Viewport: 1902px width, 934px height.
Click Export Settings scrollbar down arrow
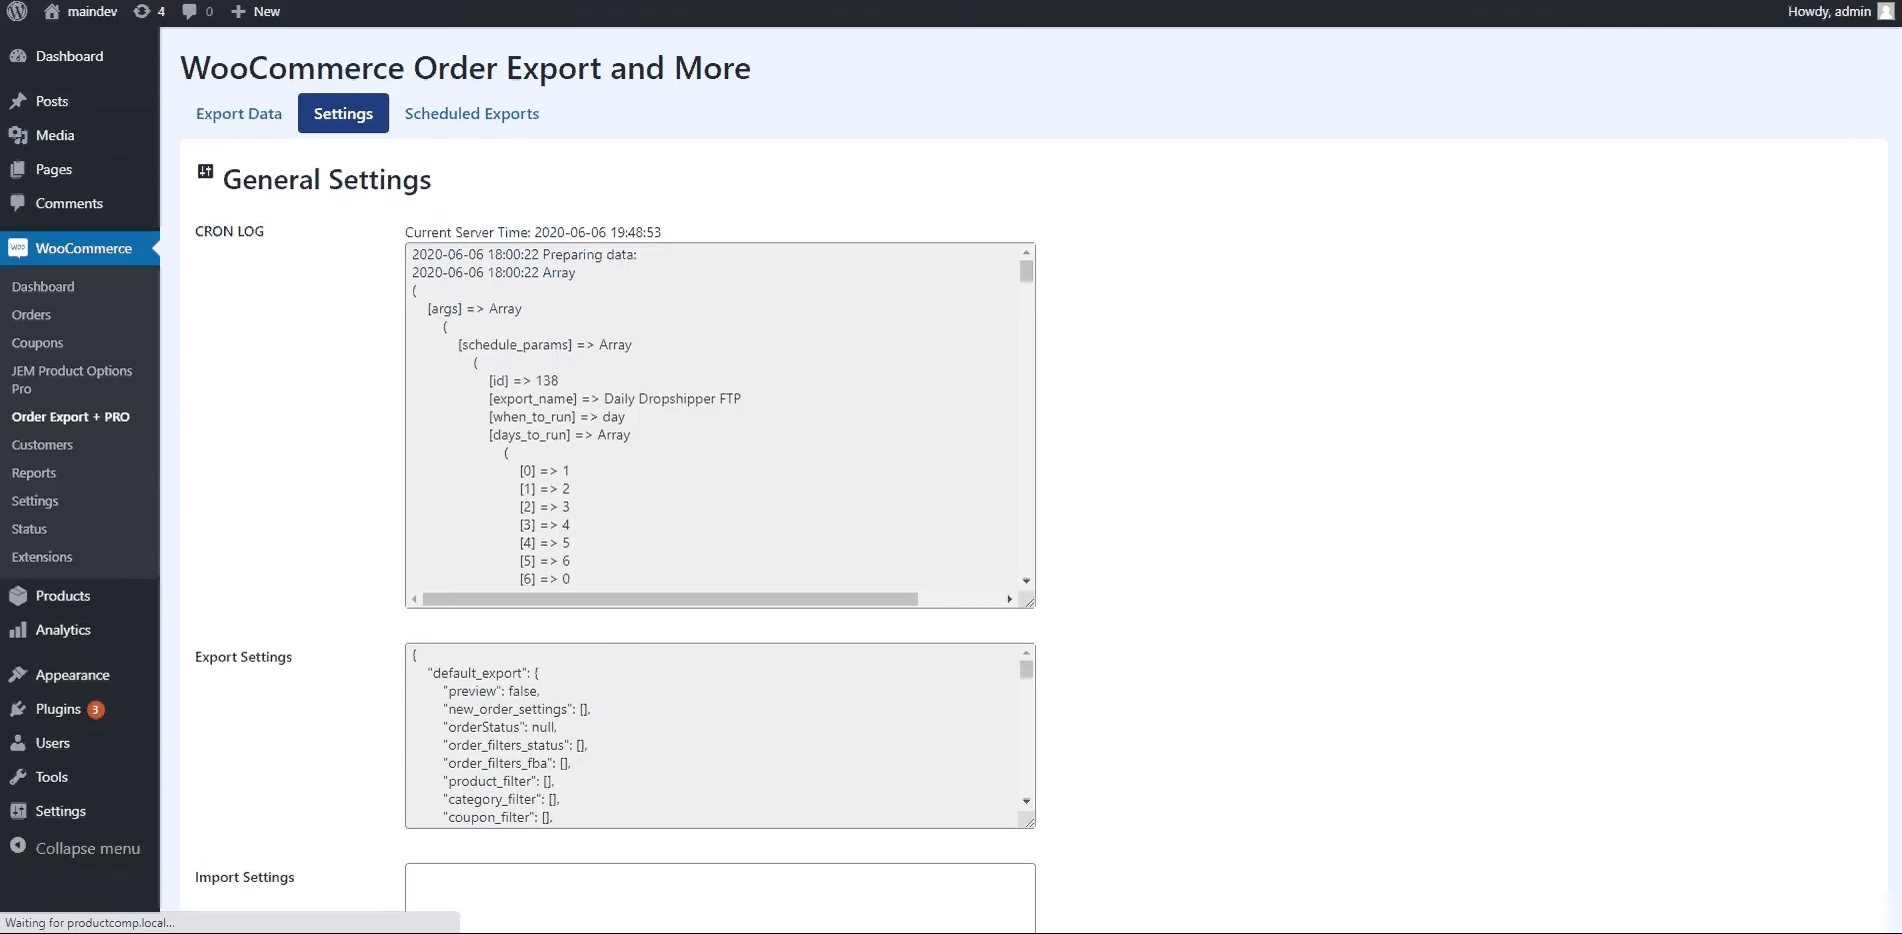tap(1026, 801)
